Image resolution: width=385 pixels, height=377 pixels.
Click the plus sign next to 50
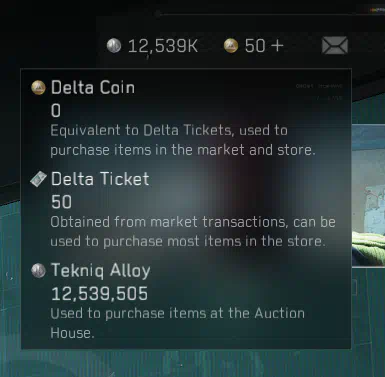coord(277,46)
